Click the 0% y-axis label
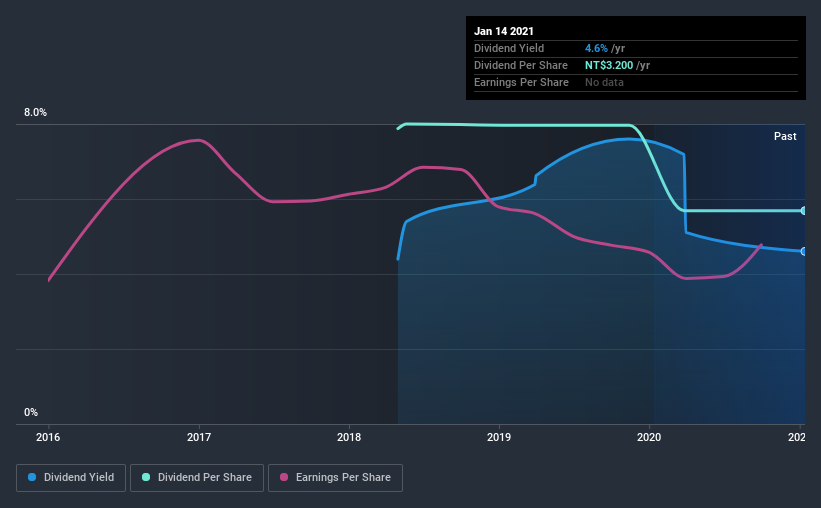 click(31, 413)
